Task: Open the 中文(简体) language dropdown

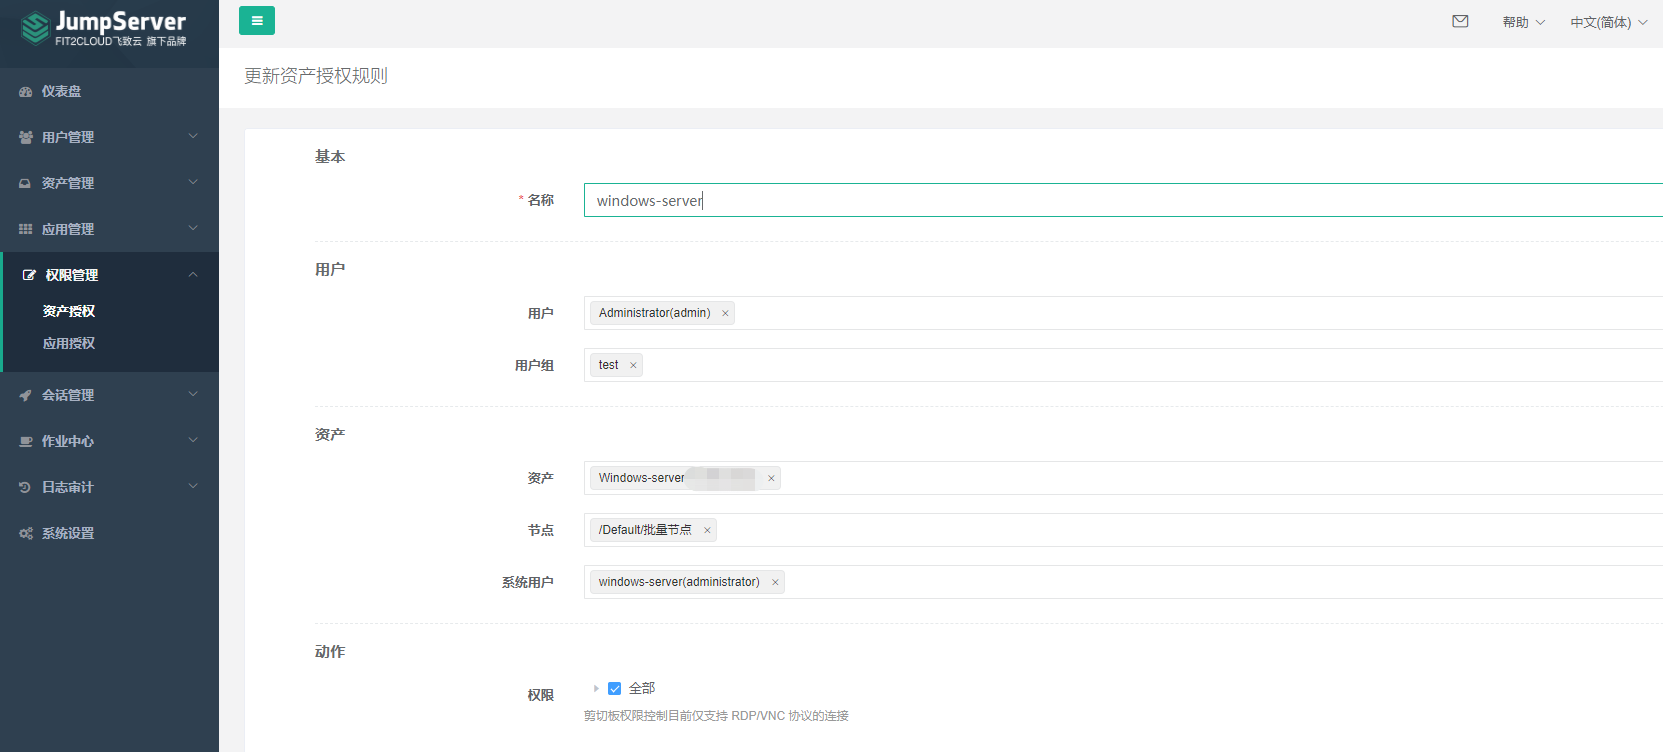Action: pyautogui.click(x=1608, y=22)
